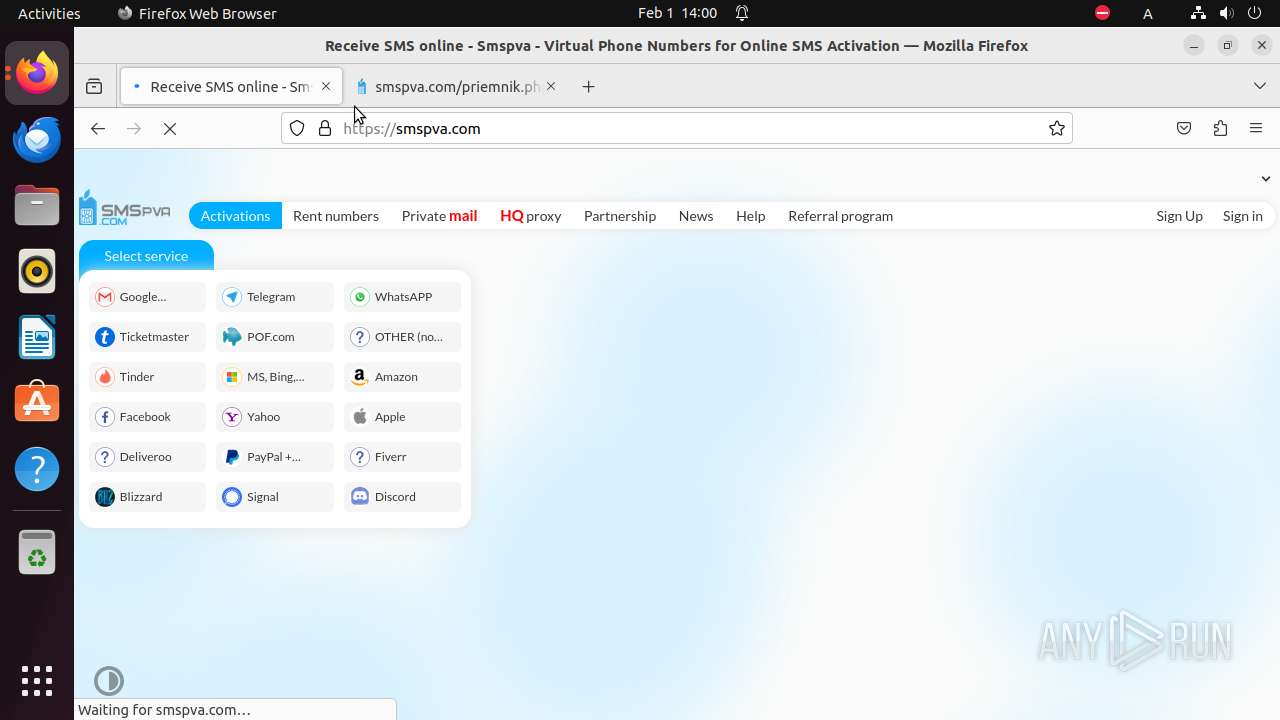Choose the Tinder service
The image size is (1280, 720).
(x=147, y=377)
